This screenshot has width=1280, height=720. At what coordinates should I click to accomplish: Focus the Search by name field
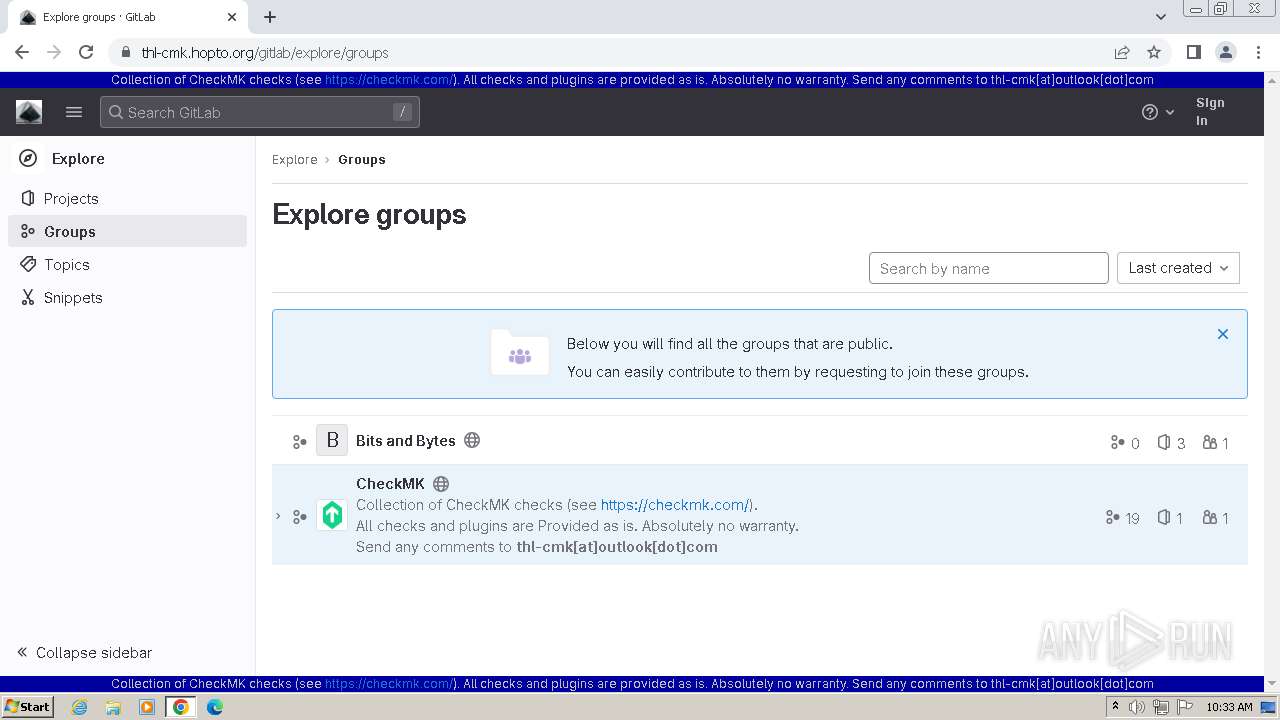[989, 268]
